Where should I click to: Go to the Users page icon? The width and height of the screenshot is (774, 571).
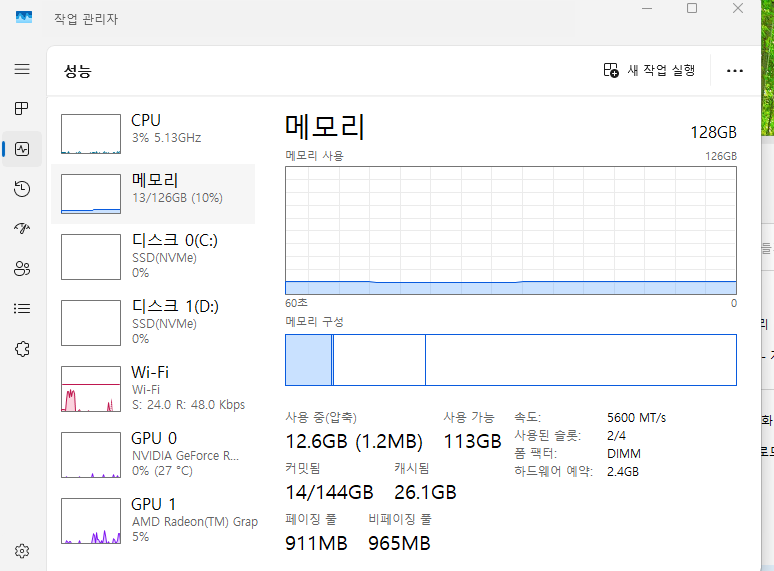click(22, 268)
